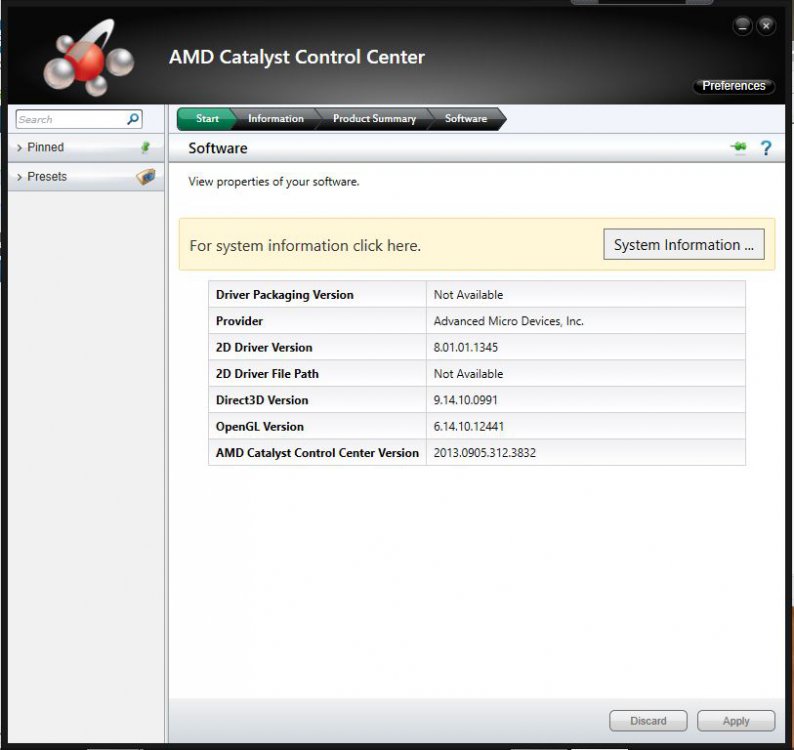Click the search magnifier icon

[x=133, y=119]
